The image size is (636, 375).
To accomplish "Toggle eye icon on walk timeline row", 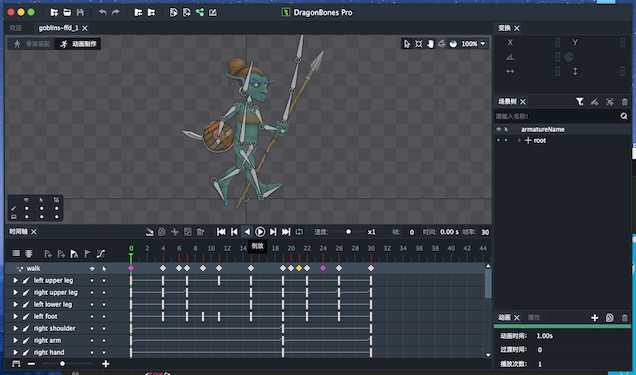I will click(x=92, y=268).
